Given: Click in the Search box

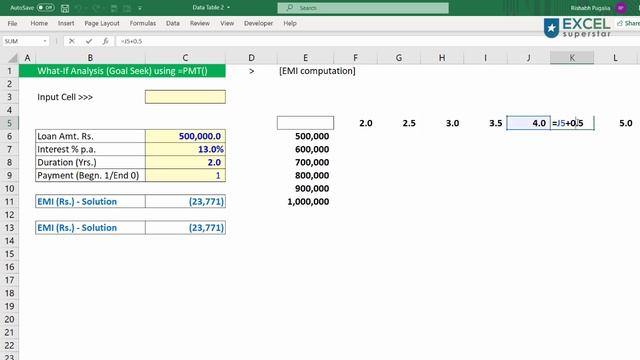Looking at the screenshot, I should pos(363,8).
